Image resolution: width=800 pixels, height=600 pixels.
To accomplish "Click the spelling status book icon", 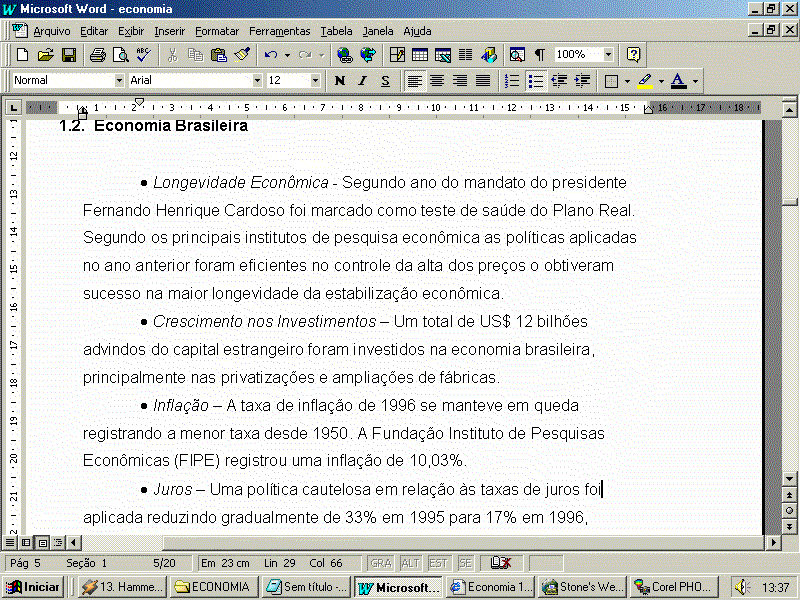I will click(501, 563).
